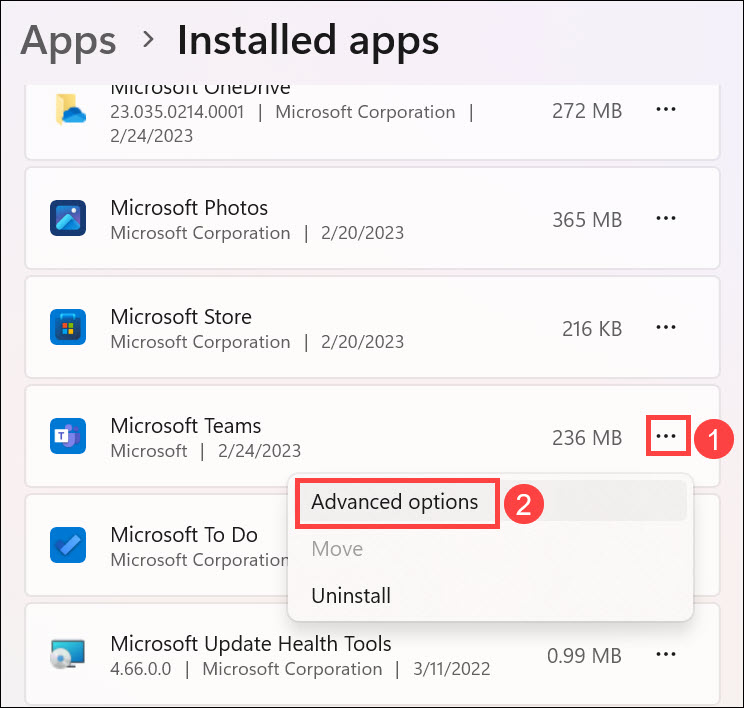
Task: Click the greyed-out Move menu entry
Action: [x=337, y=549]
